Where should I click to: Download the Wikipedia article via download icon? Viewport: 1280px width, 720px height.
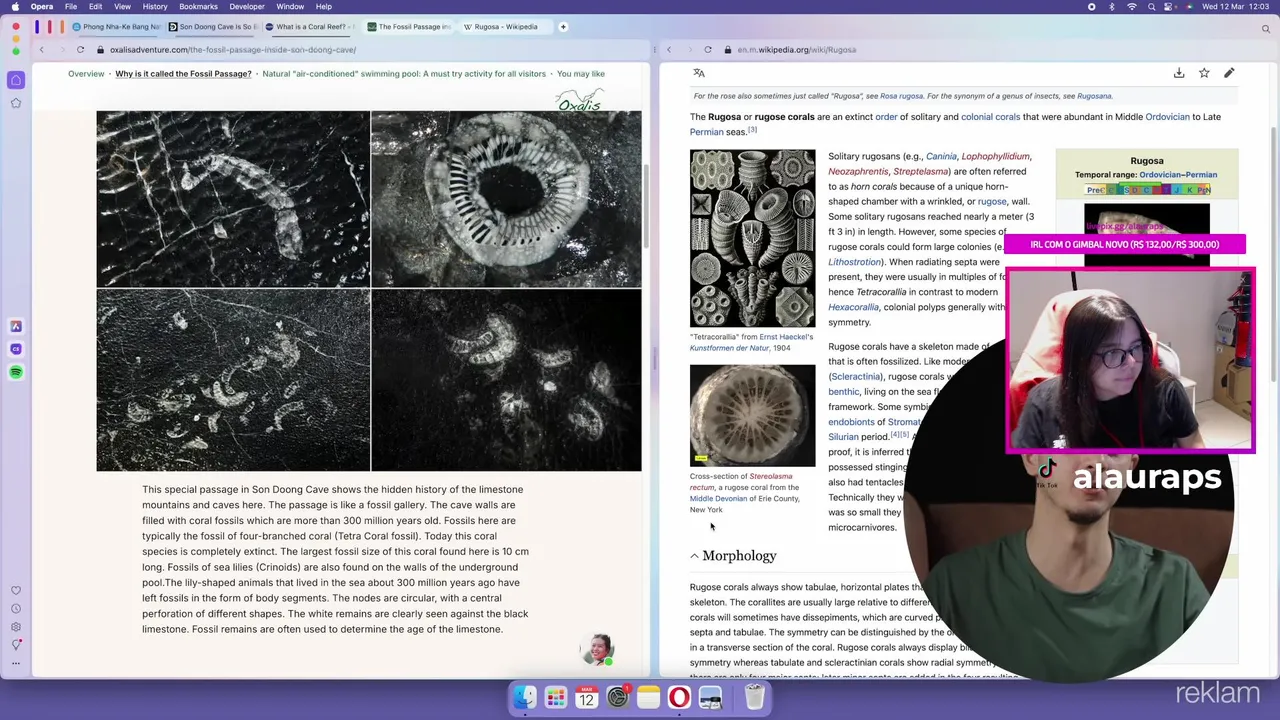(1179, 73)
